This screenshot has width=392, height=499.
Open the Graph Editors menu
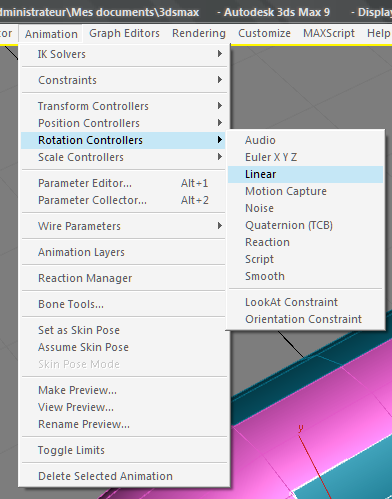pyautogui.click(x=124, y=34)
